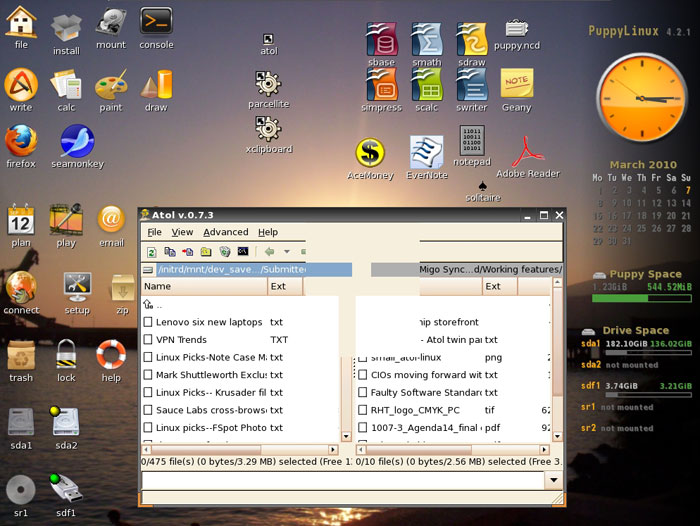Click the drive icon beside left path bar

[x=148, y=270]
